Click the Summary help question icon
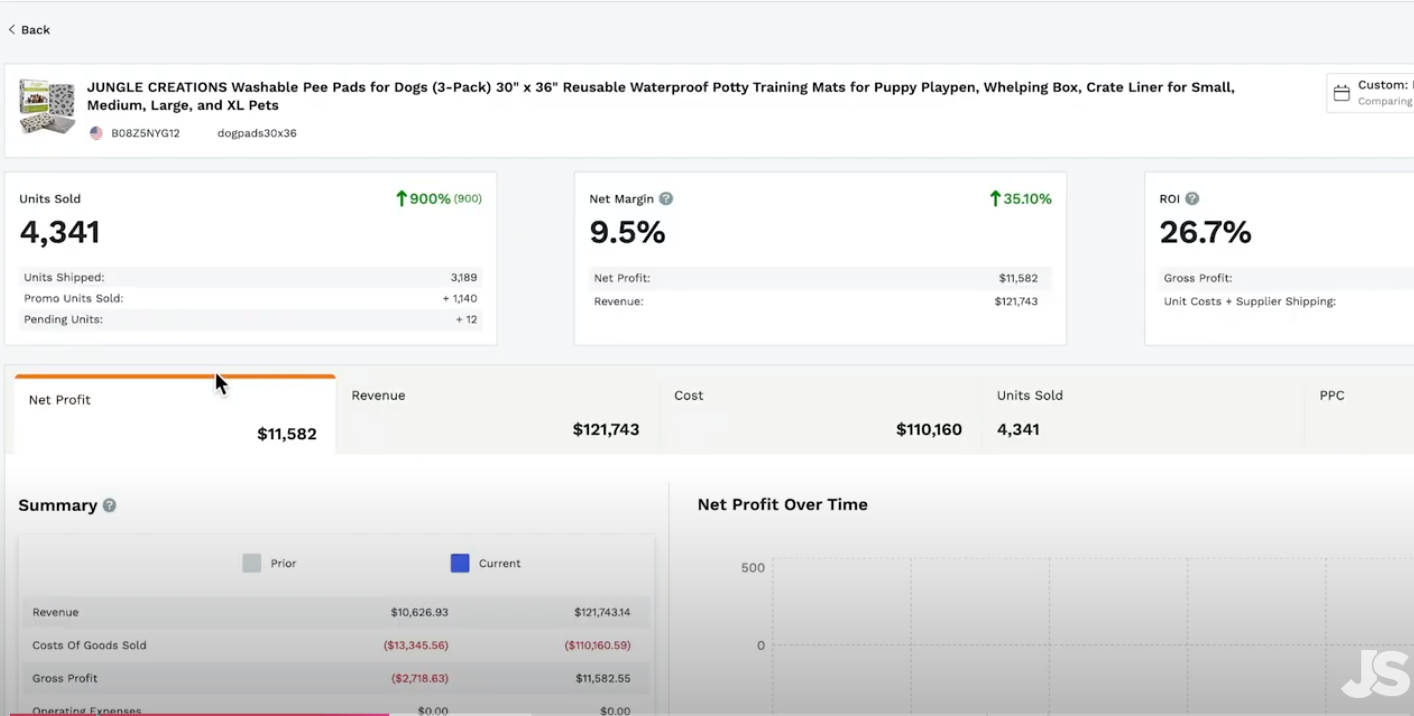This screenshot has width=1414, height=716. [110, 506]
